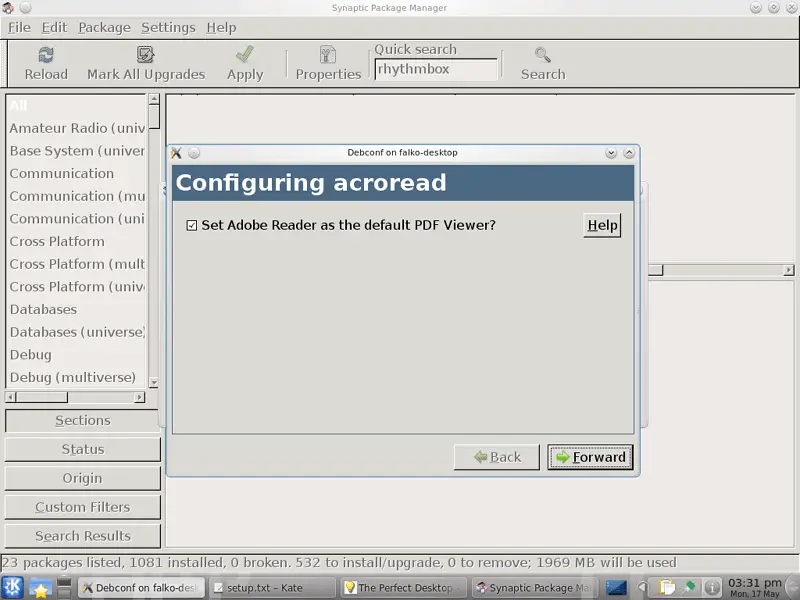Open the Package menu
800x600 pixels.
coord(104,28)
